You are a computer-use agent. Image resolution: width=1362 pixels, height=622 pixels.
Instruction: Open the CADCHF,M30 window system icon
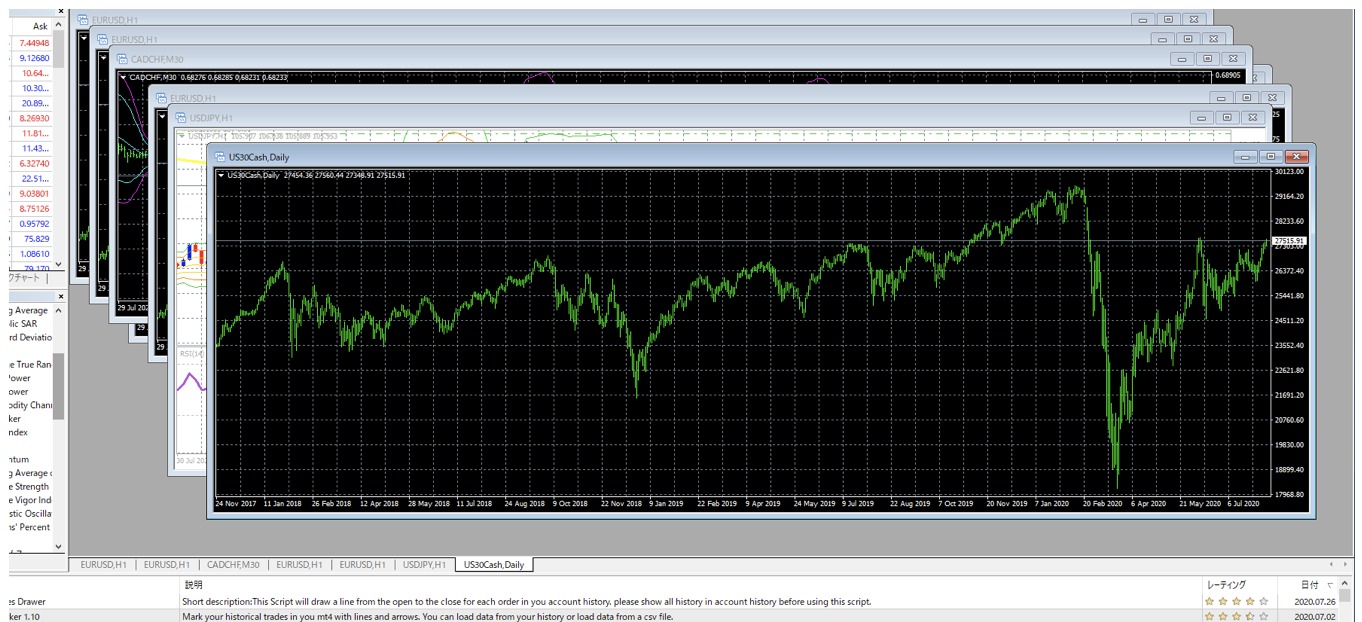122,59
